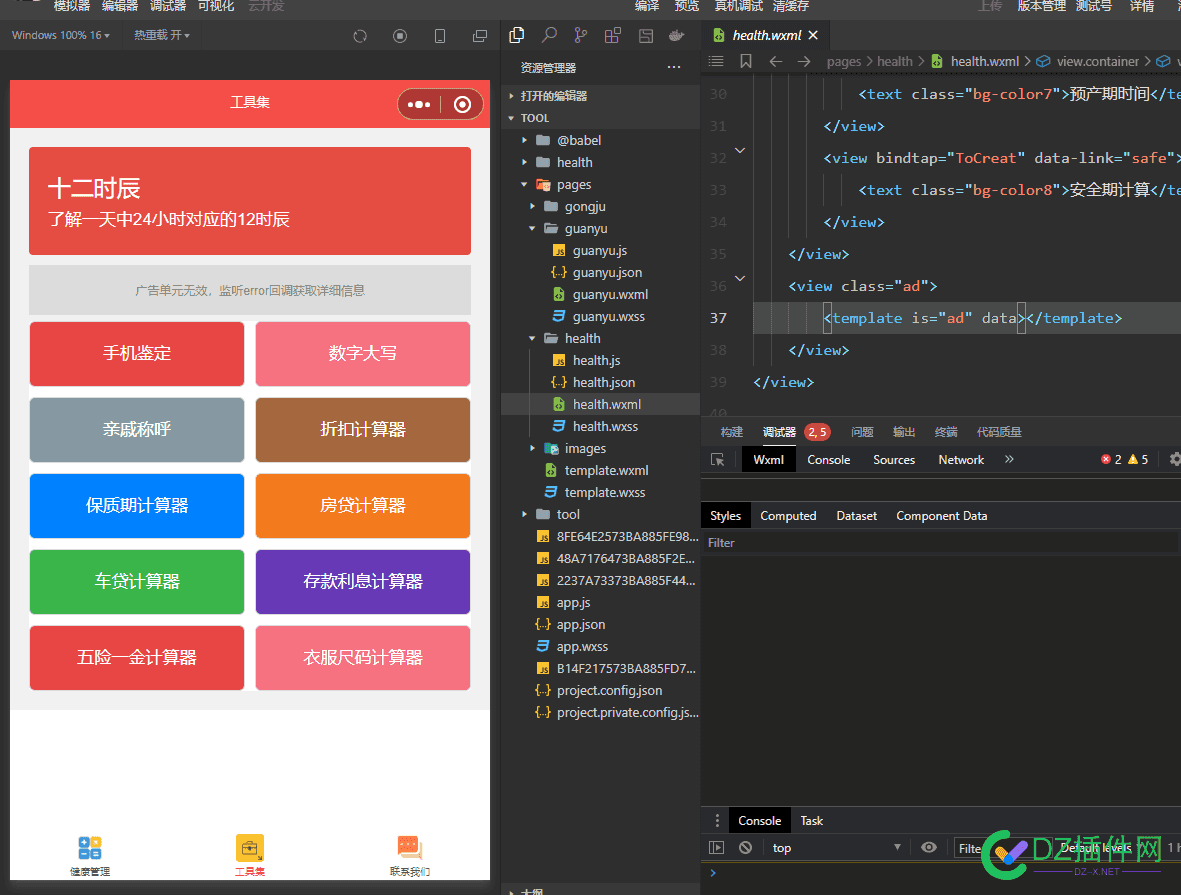The height and width of the screenshot is (895, 1181).
Task: Navigate back with the left arrow
Action: click(x=776, y=62)
